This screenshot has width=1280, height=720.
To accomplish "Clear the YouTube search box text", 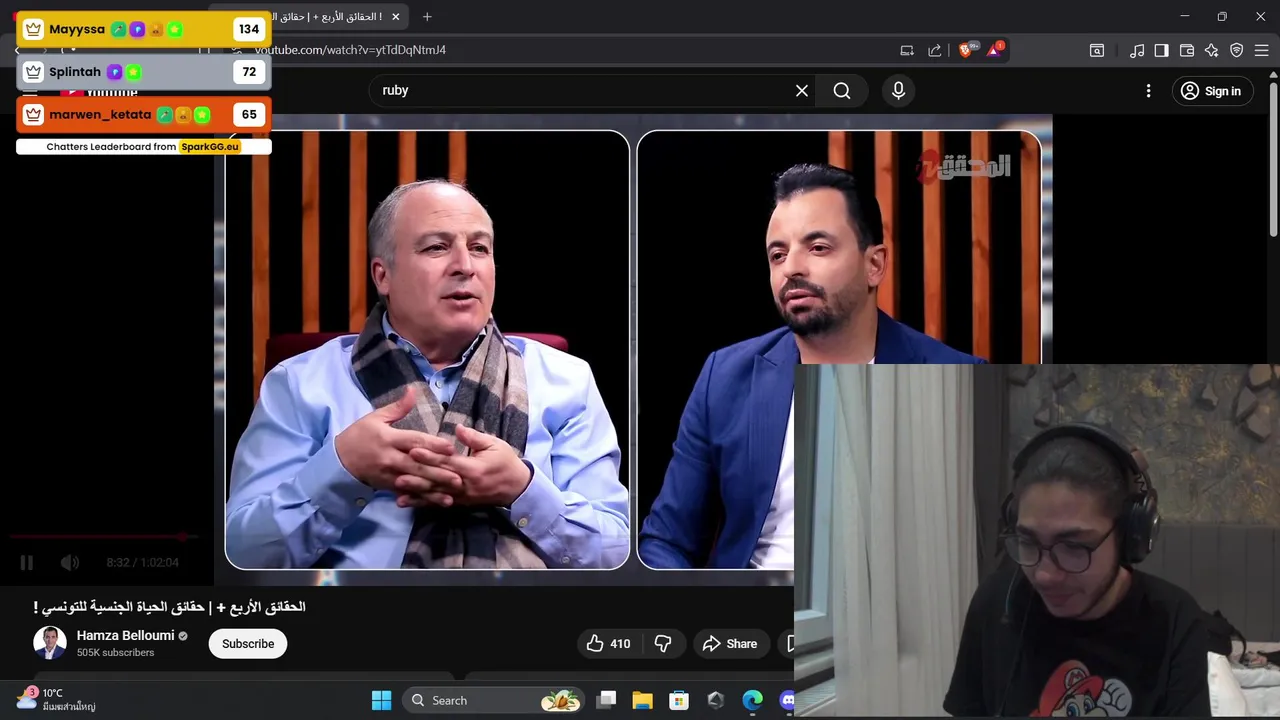I will (x=802, y=91).
